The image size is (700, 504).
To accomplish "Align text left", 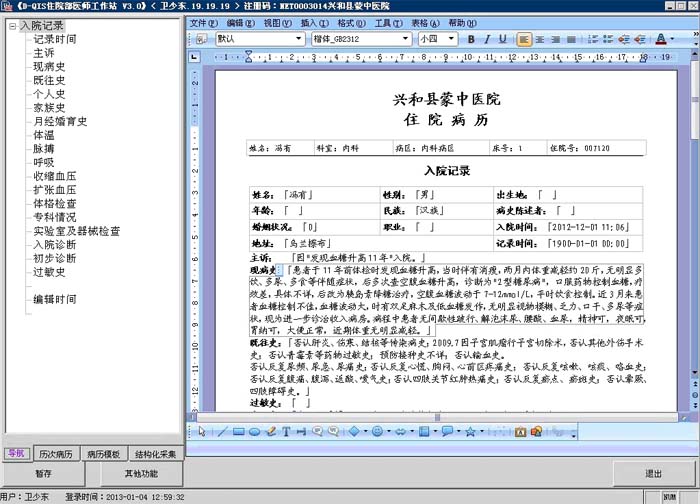I will (524, 39).
